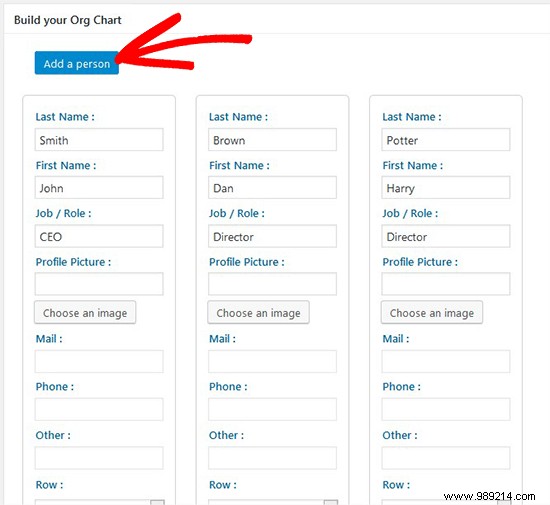Viewport: 550px width, 505px height.
Task: Edit the First Name field containing John
Action: pos(99,188)
